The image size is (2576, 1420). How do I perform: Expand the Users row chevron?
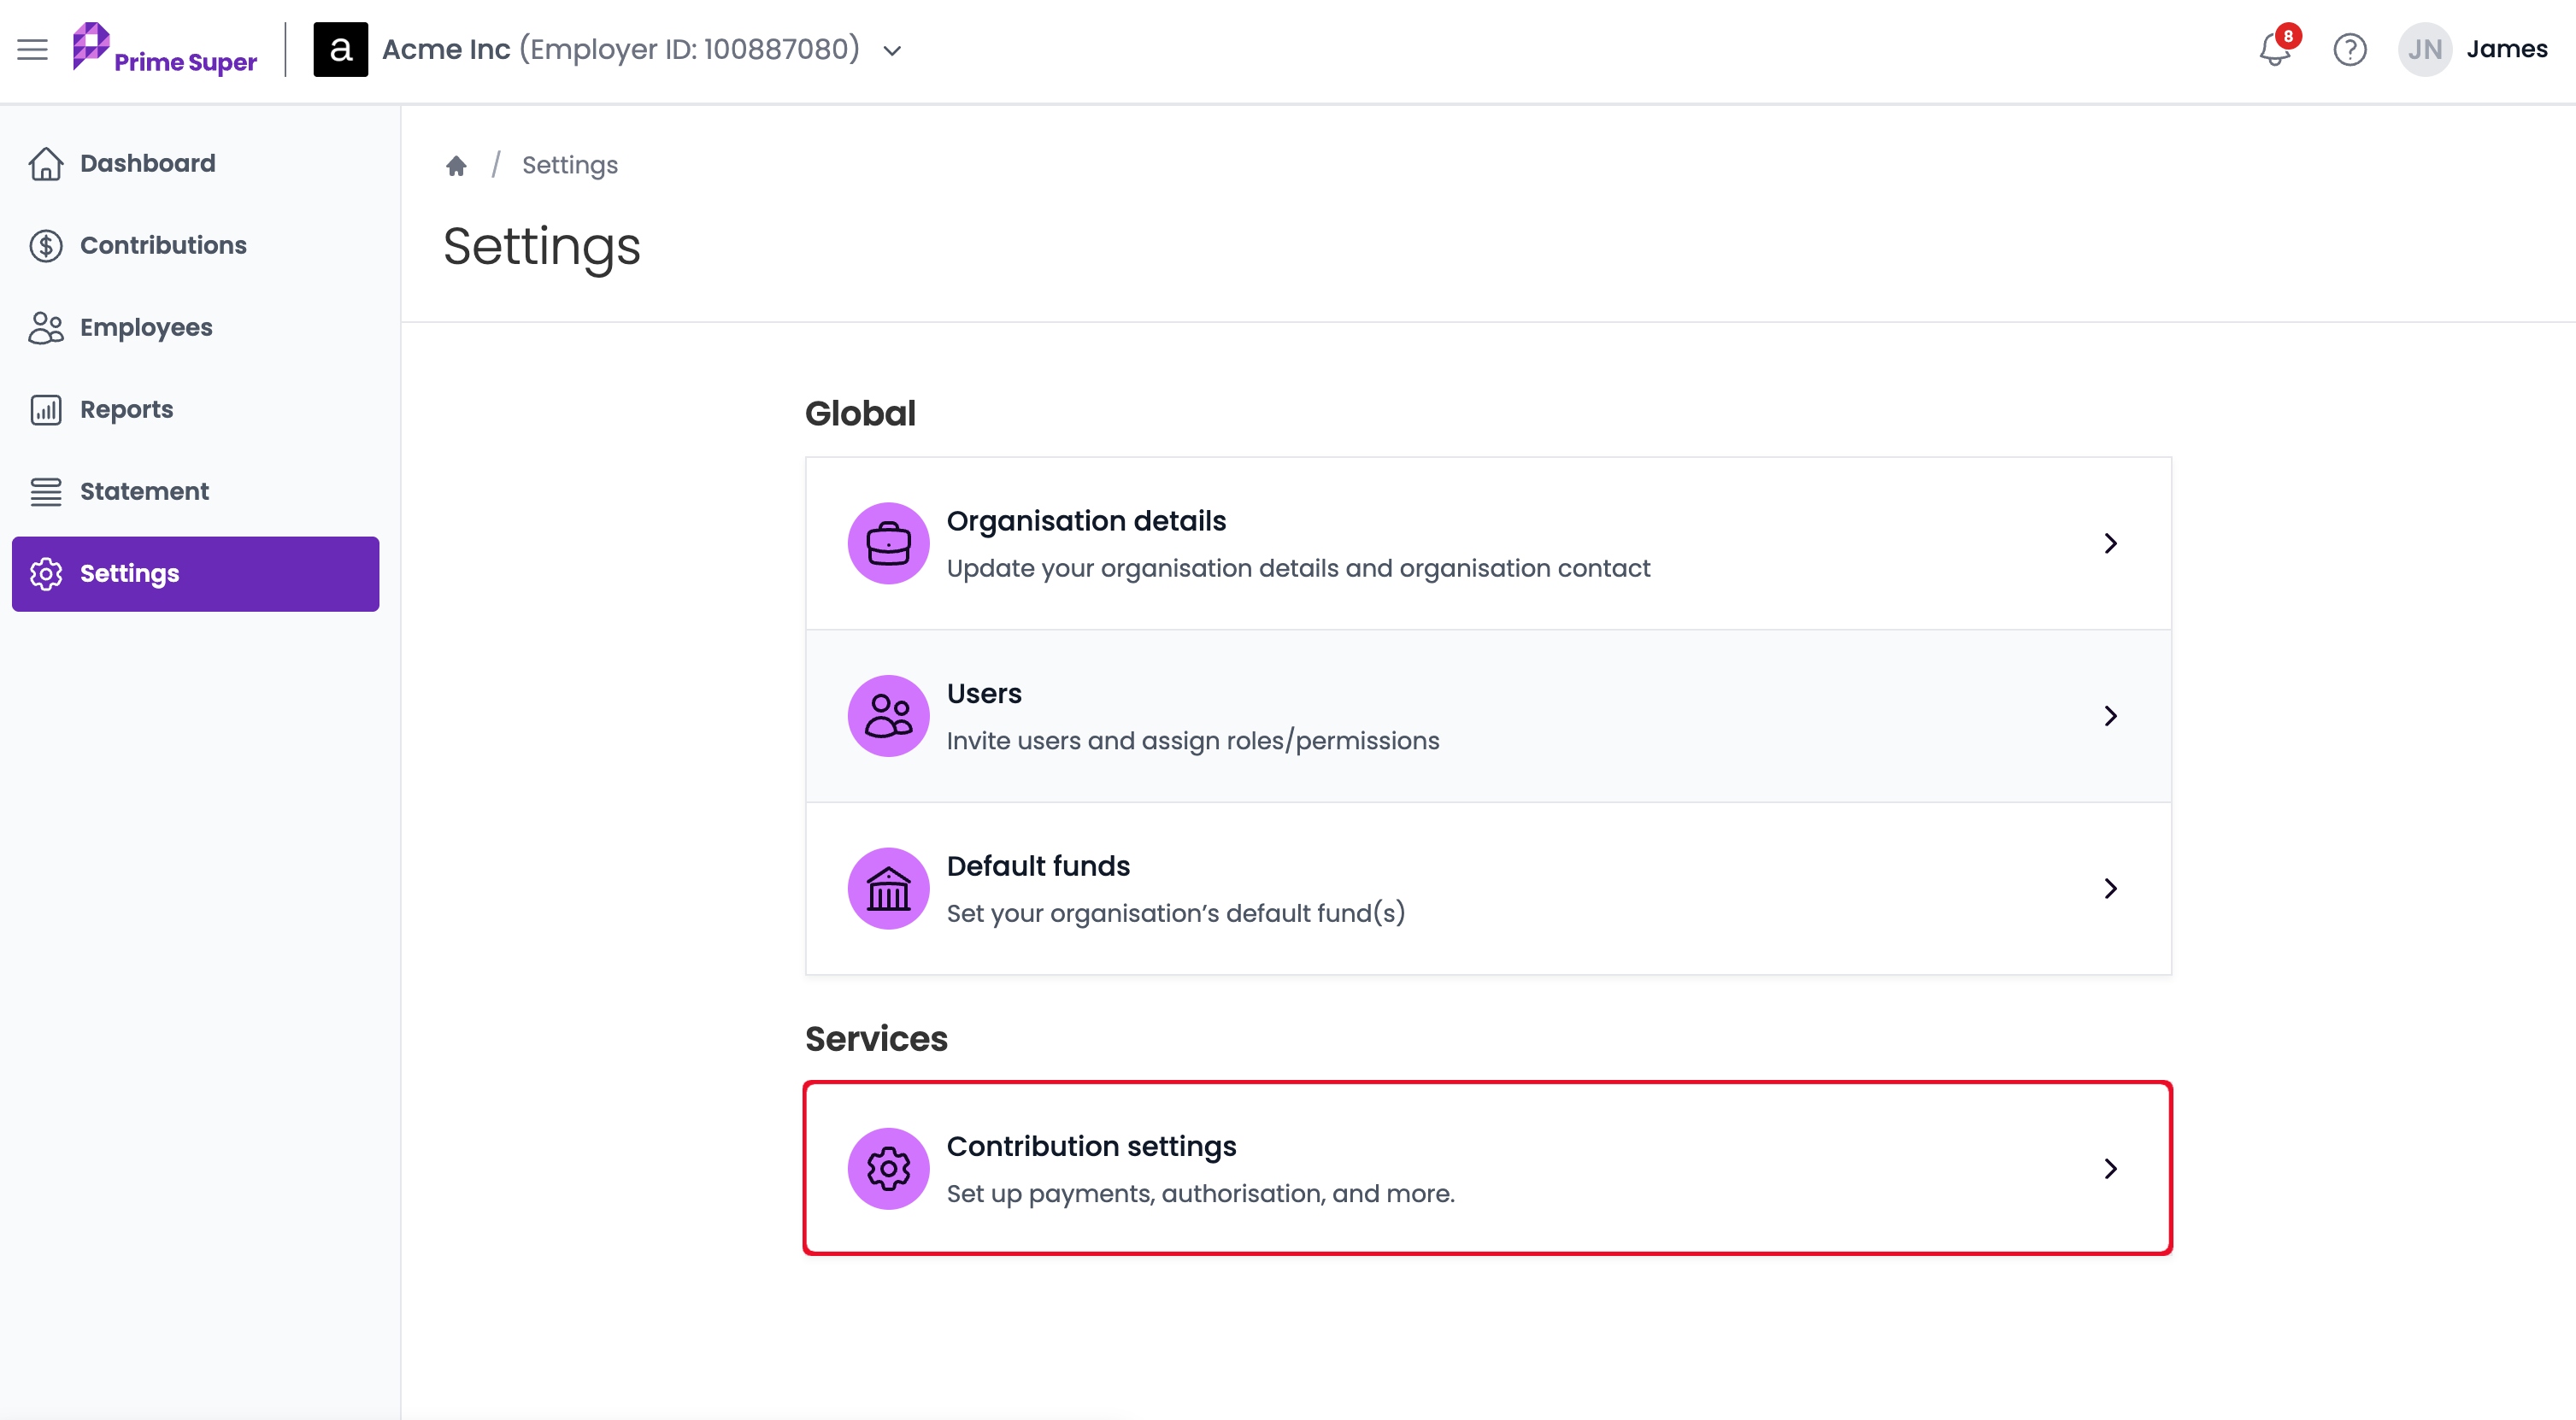[x=2110, y=716]
